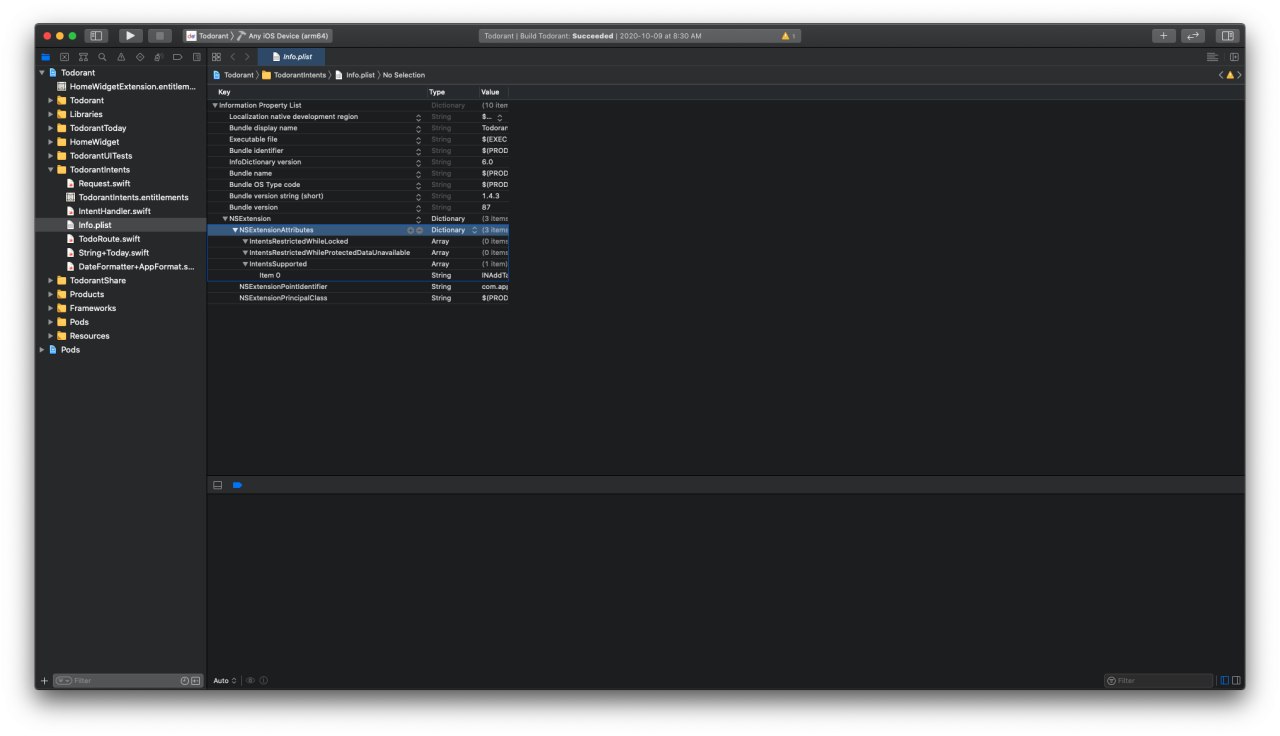Show only source-controlled files filter
This screenshot has width=1280, height=736.
196,681
